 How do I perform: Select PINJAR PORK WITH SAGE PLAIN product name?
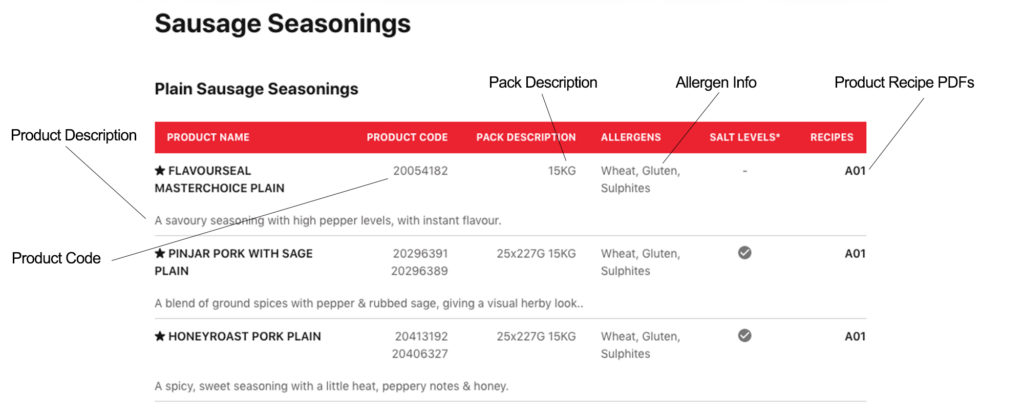[x=234, y=262]
